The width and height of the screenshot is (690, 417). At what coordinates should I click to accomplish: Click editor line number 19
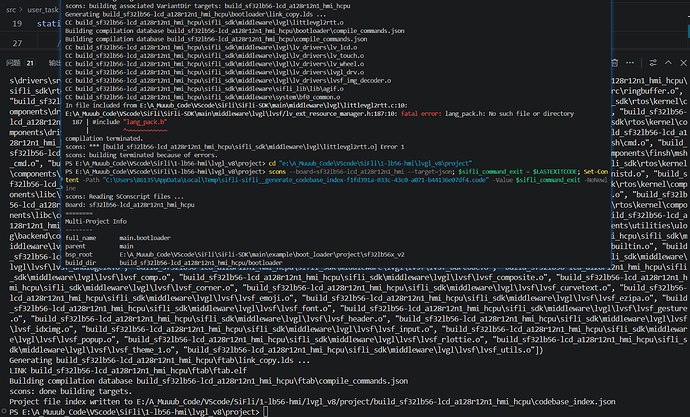17,24
